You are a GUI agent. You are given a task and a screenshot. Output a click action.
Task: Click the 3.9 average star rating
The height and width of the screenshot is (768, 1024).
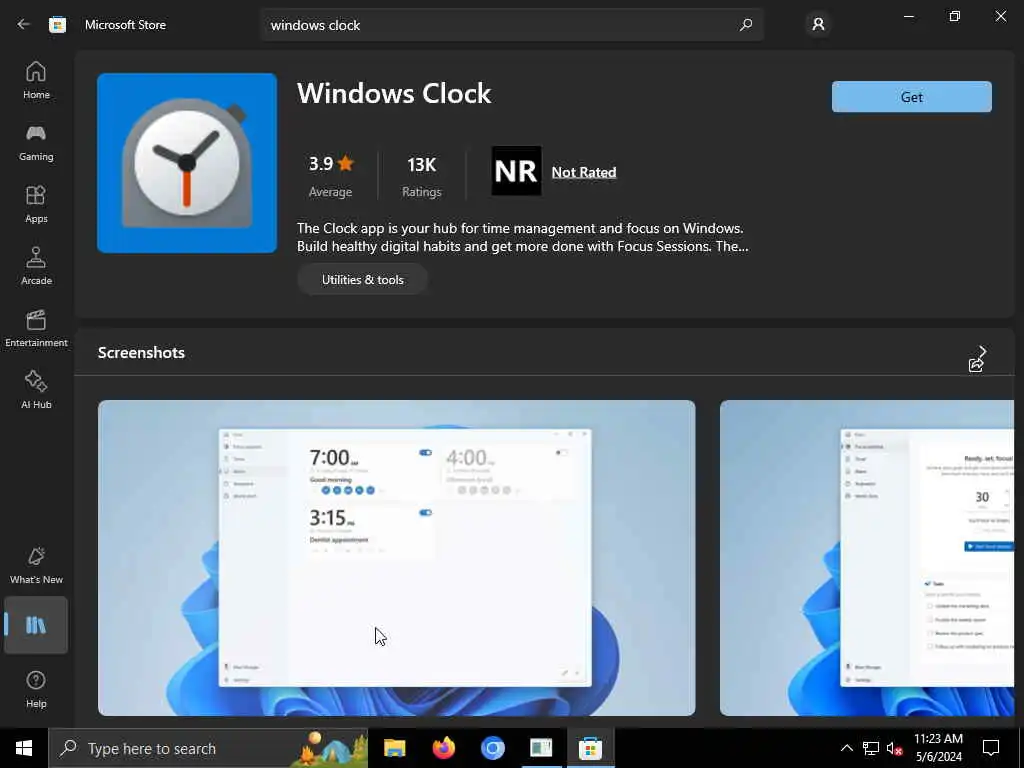click(330, 175)
